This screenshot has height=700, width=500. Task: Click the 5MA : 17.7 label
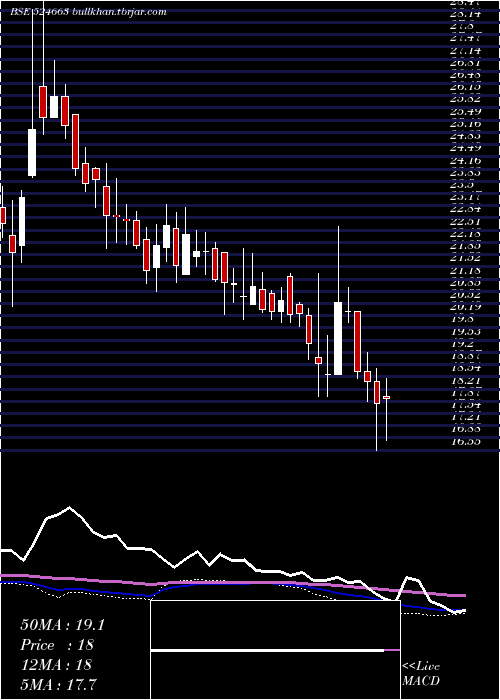[59, 684]
